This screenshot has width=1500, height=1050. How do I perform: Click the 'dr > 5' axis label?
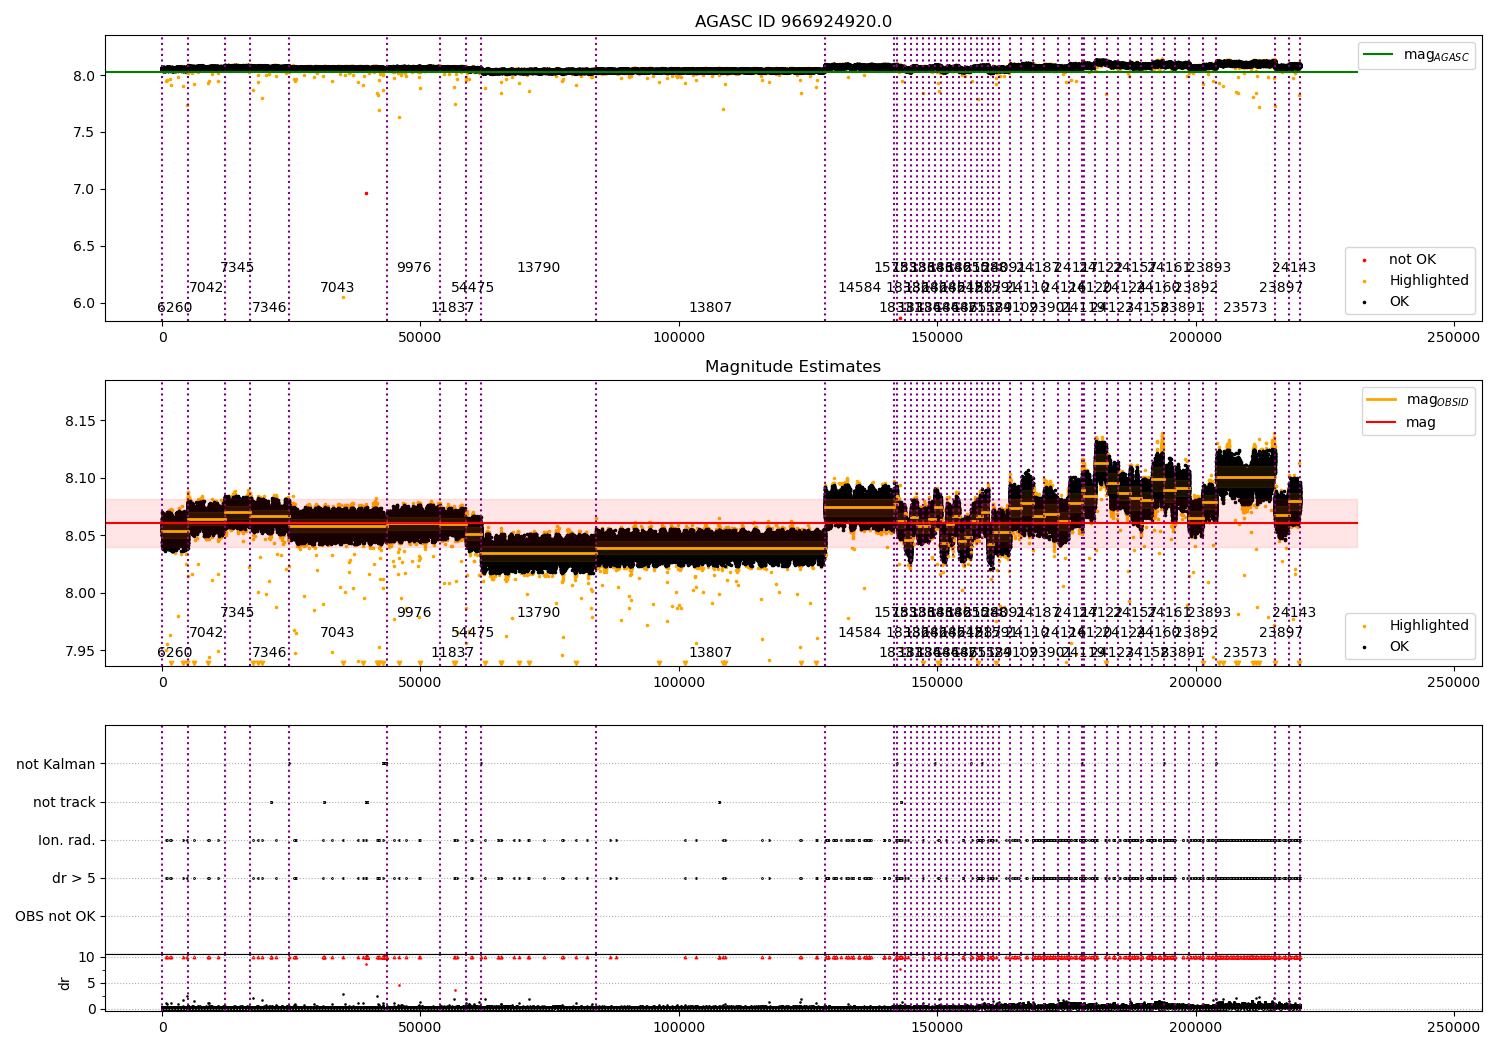(74, 878)
